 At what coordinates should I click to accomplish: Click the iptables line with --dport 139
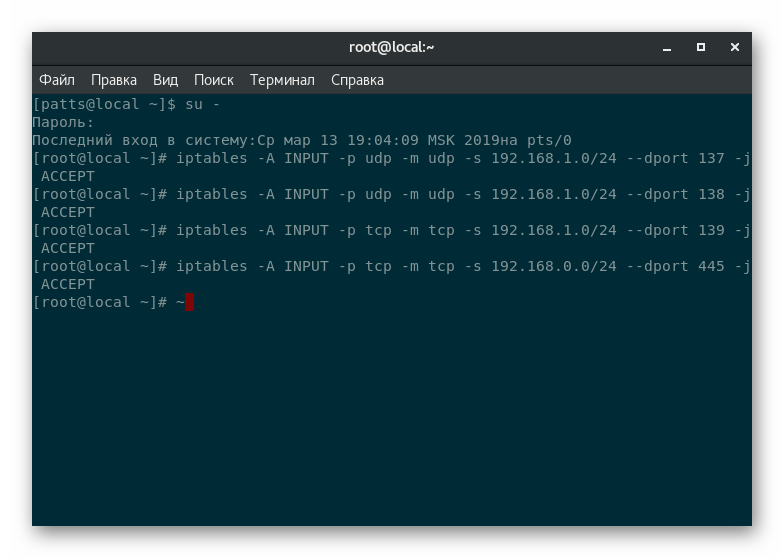pyautogui.click(x=392, y=230)
